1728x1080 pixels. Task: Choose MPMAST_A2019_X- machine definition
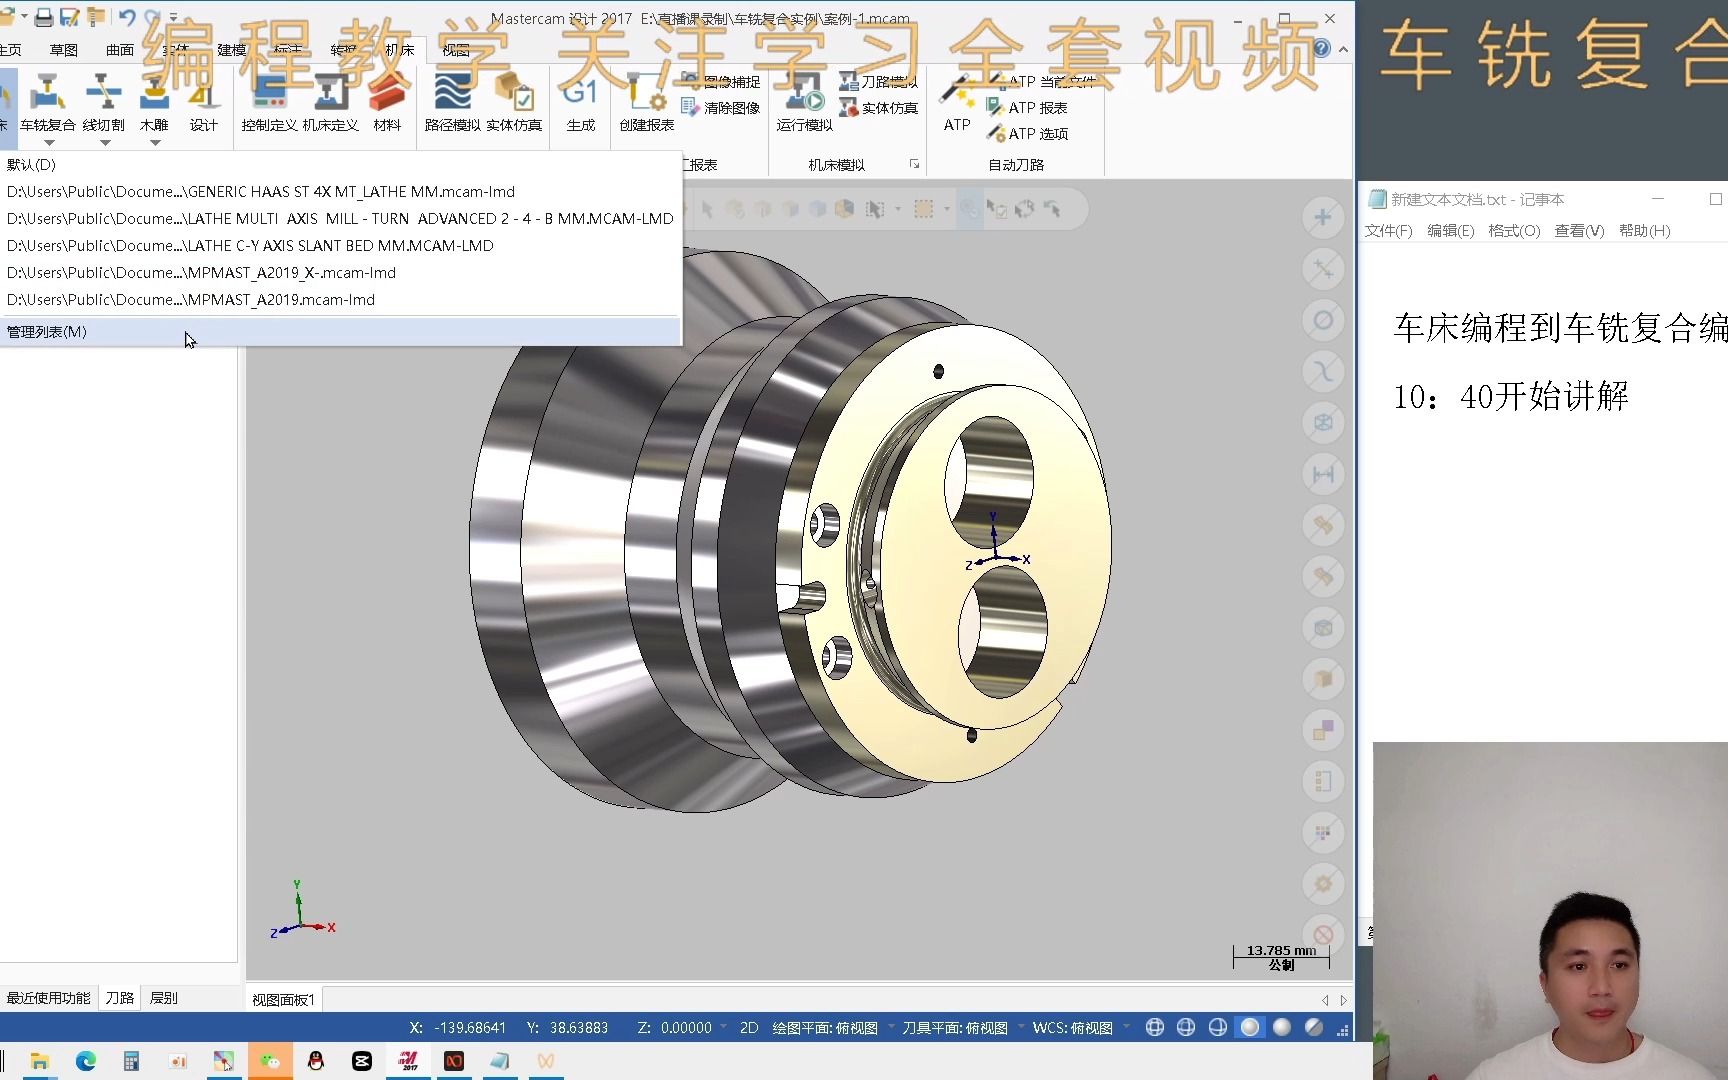(340, 272)
